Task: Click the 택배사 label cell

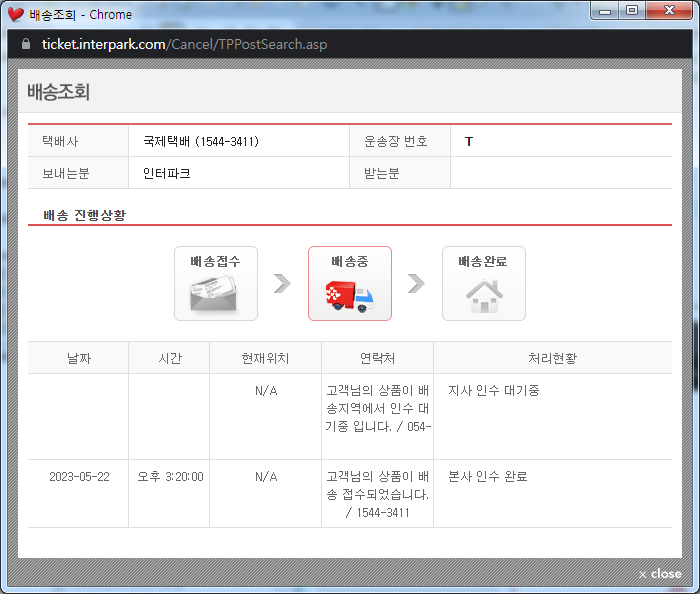Action: 78,141
